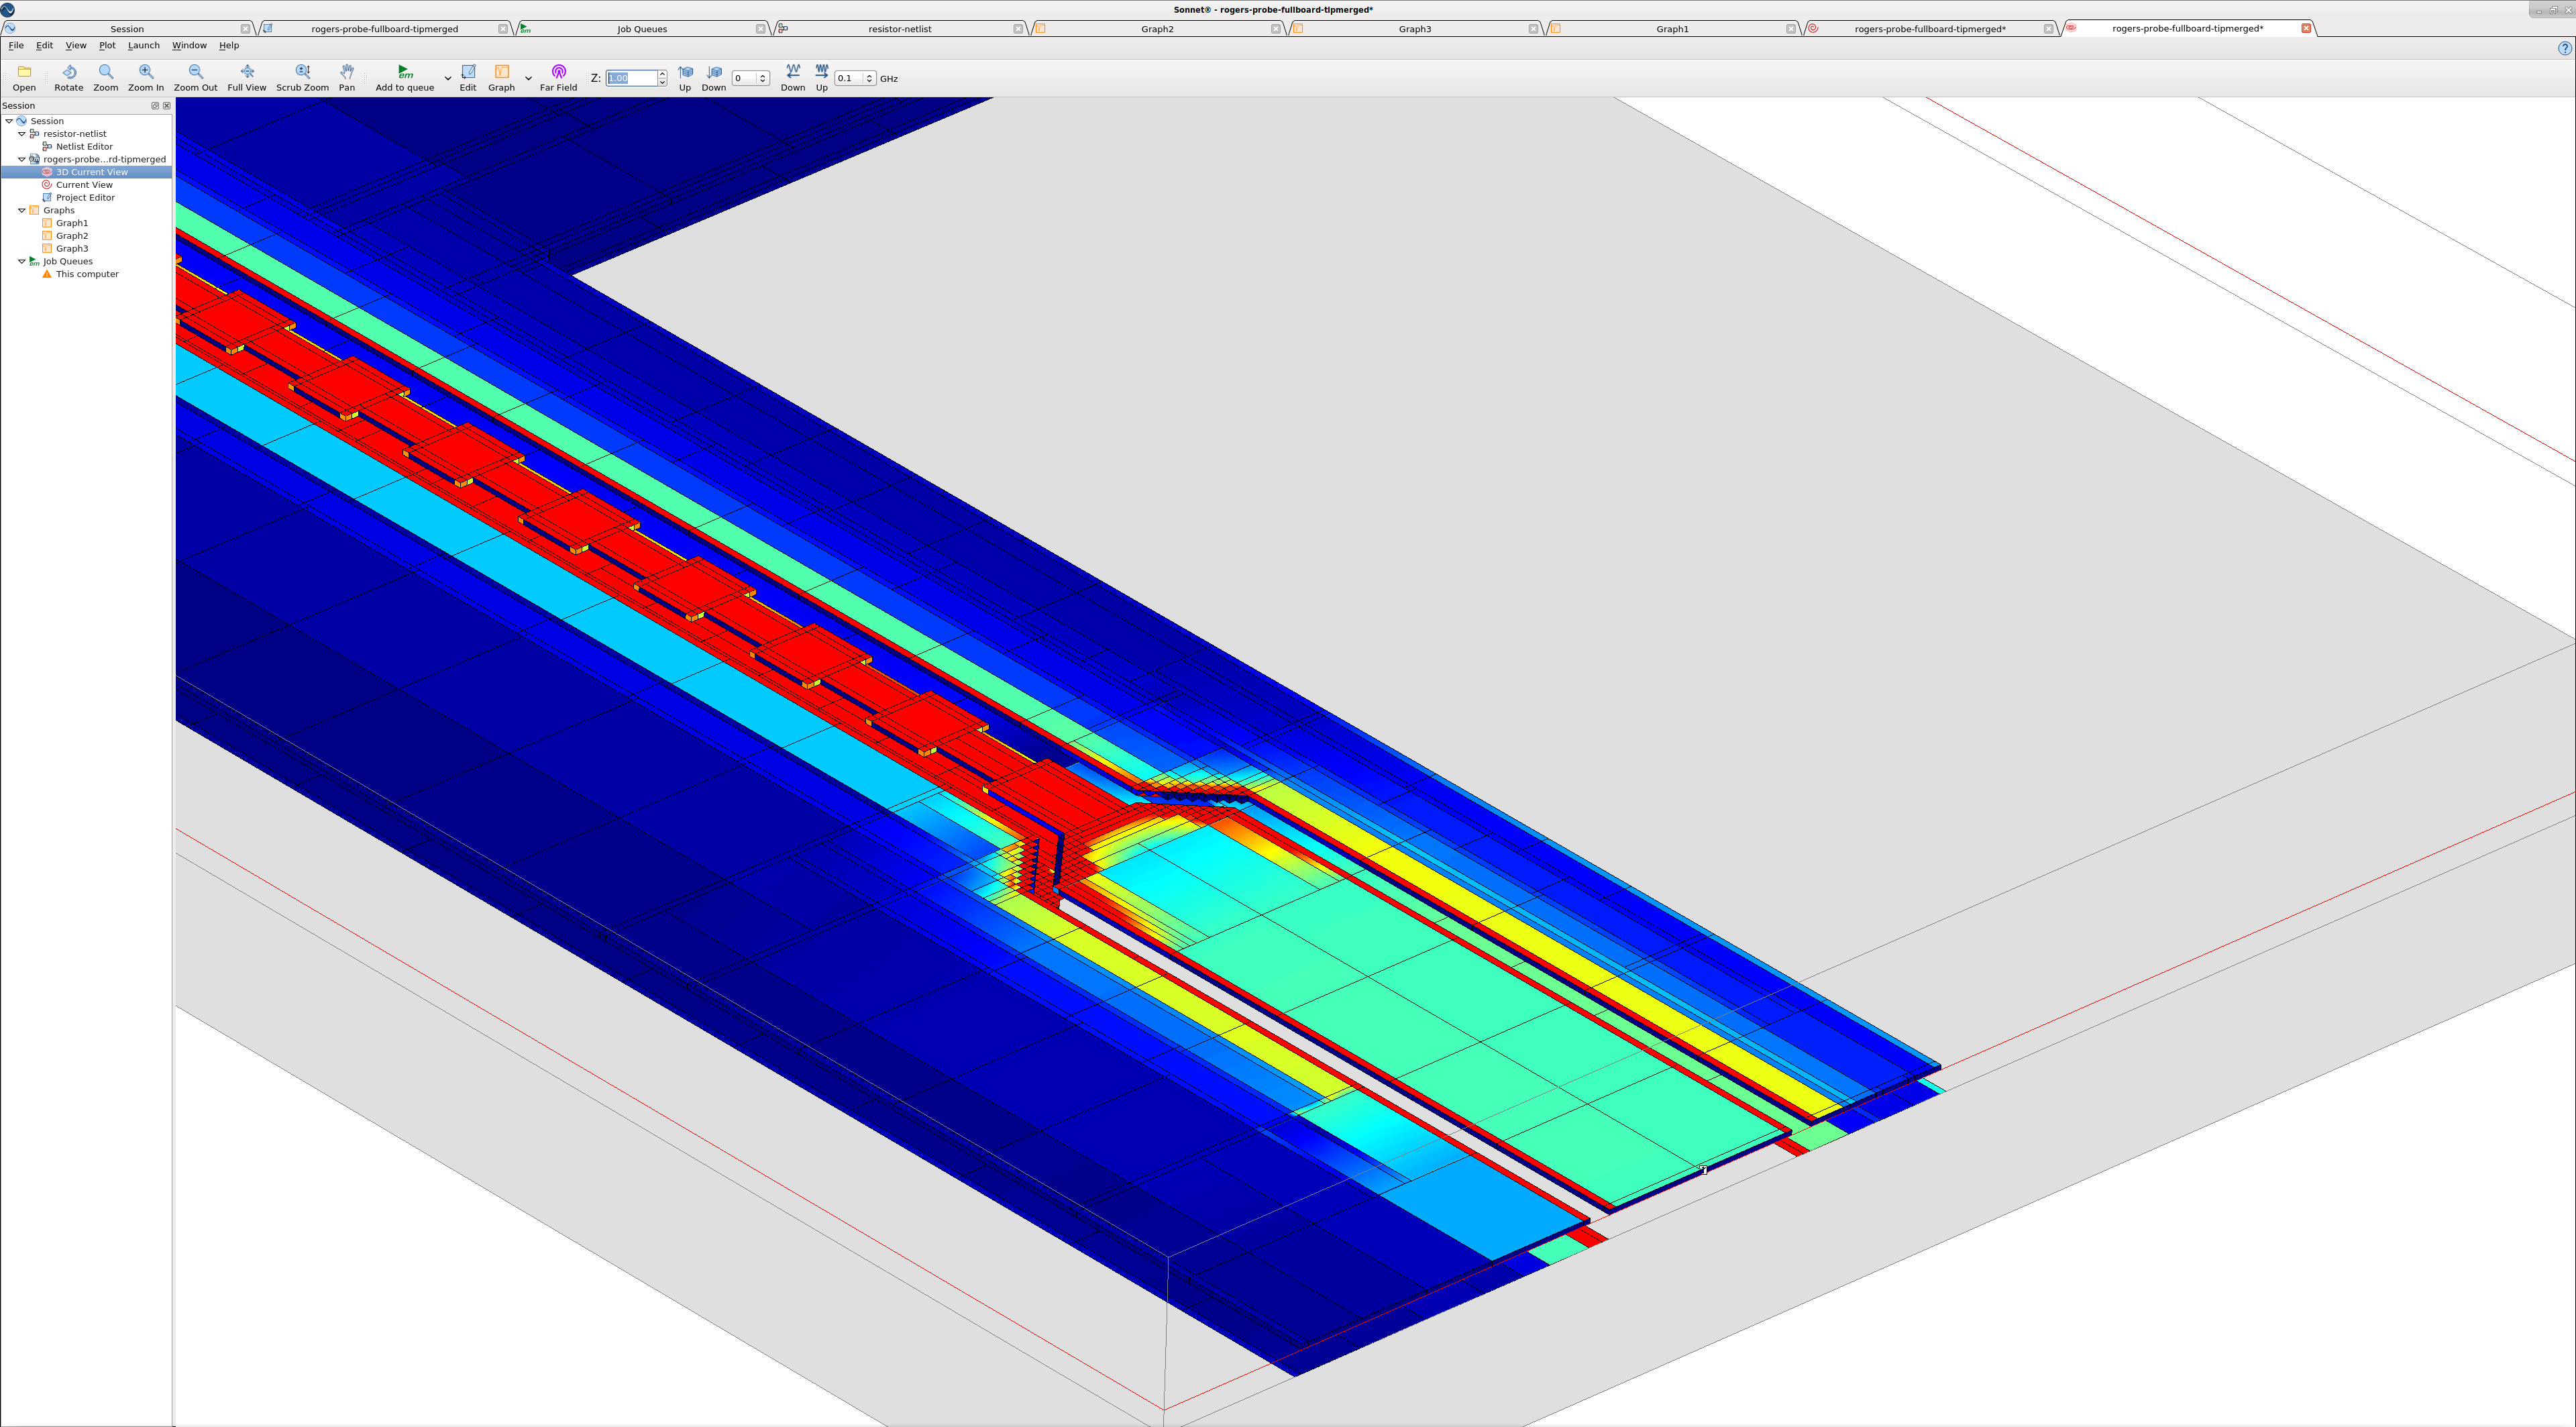Open the Add to queue dropdown arrow
The height and width of the screenshot is (1427, 2576).
[x=447, y=78]
